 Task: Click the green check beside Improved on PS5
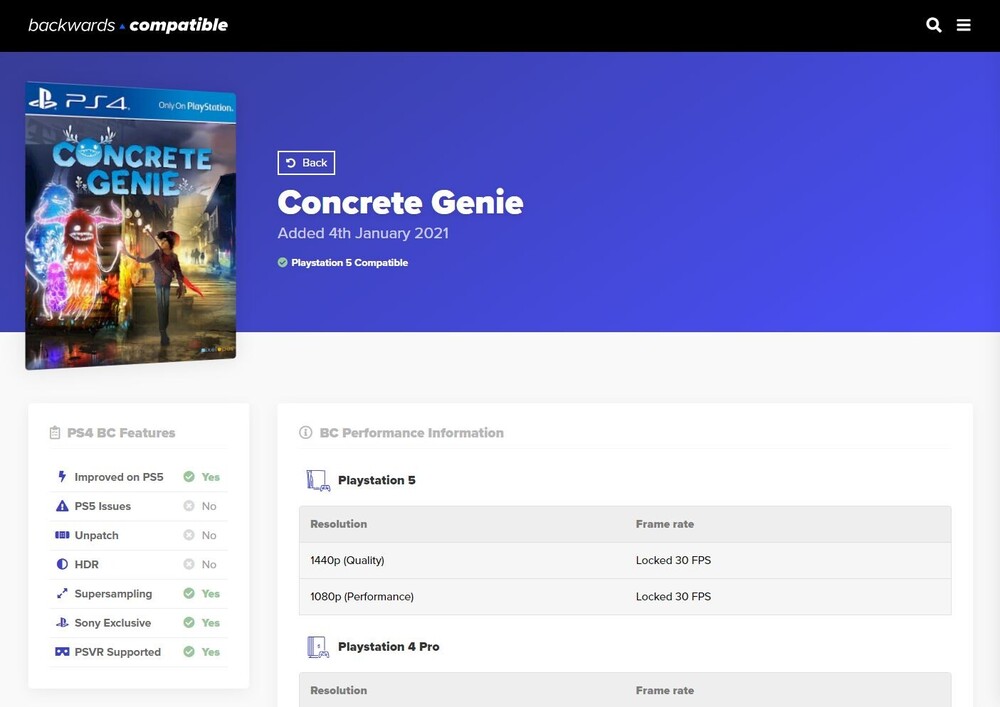[188, 477]
